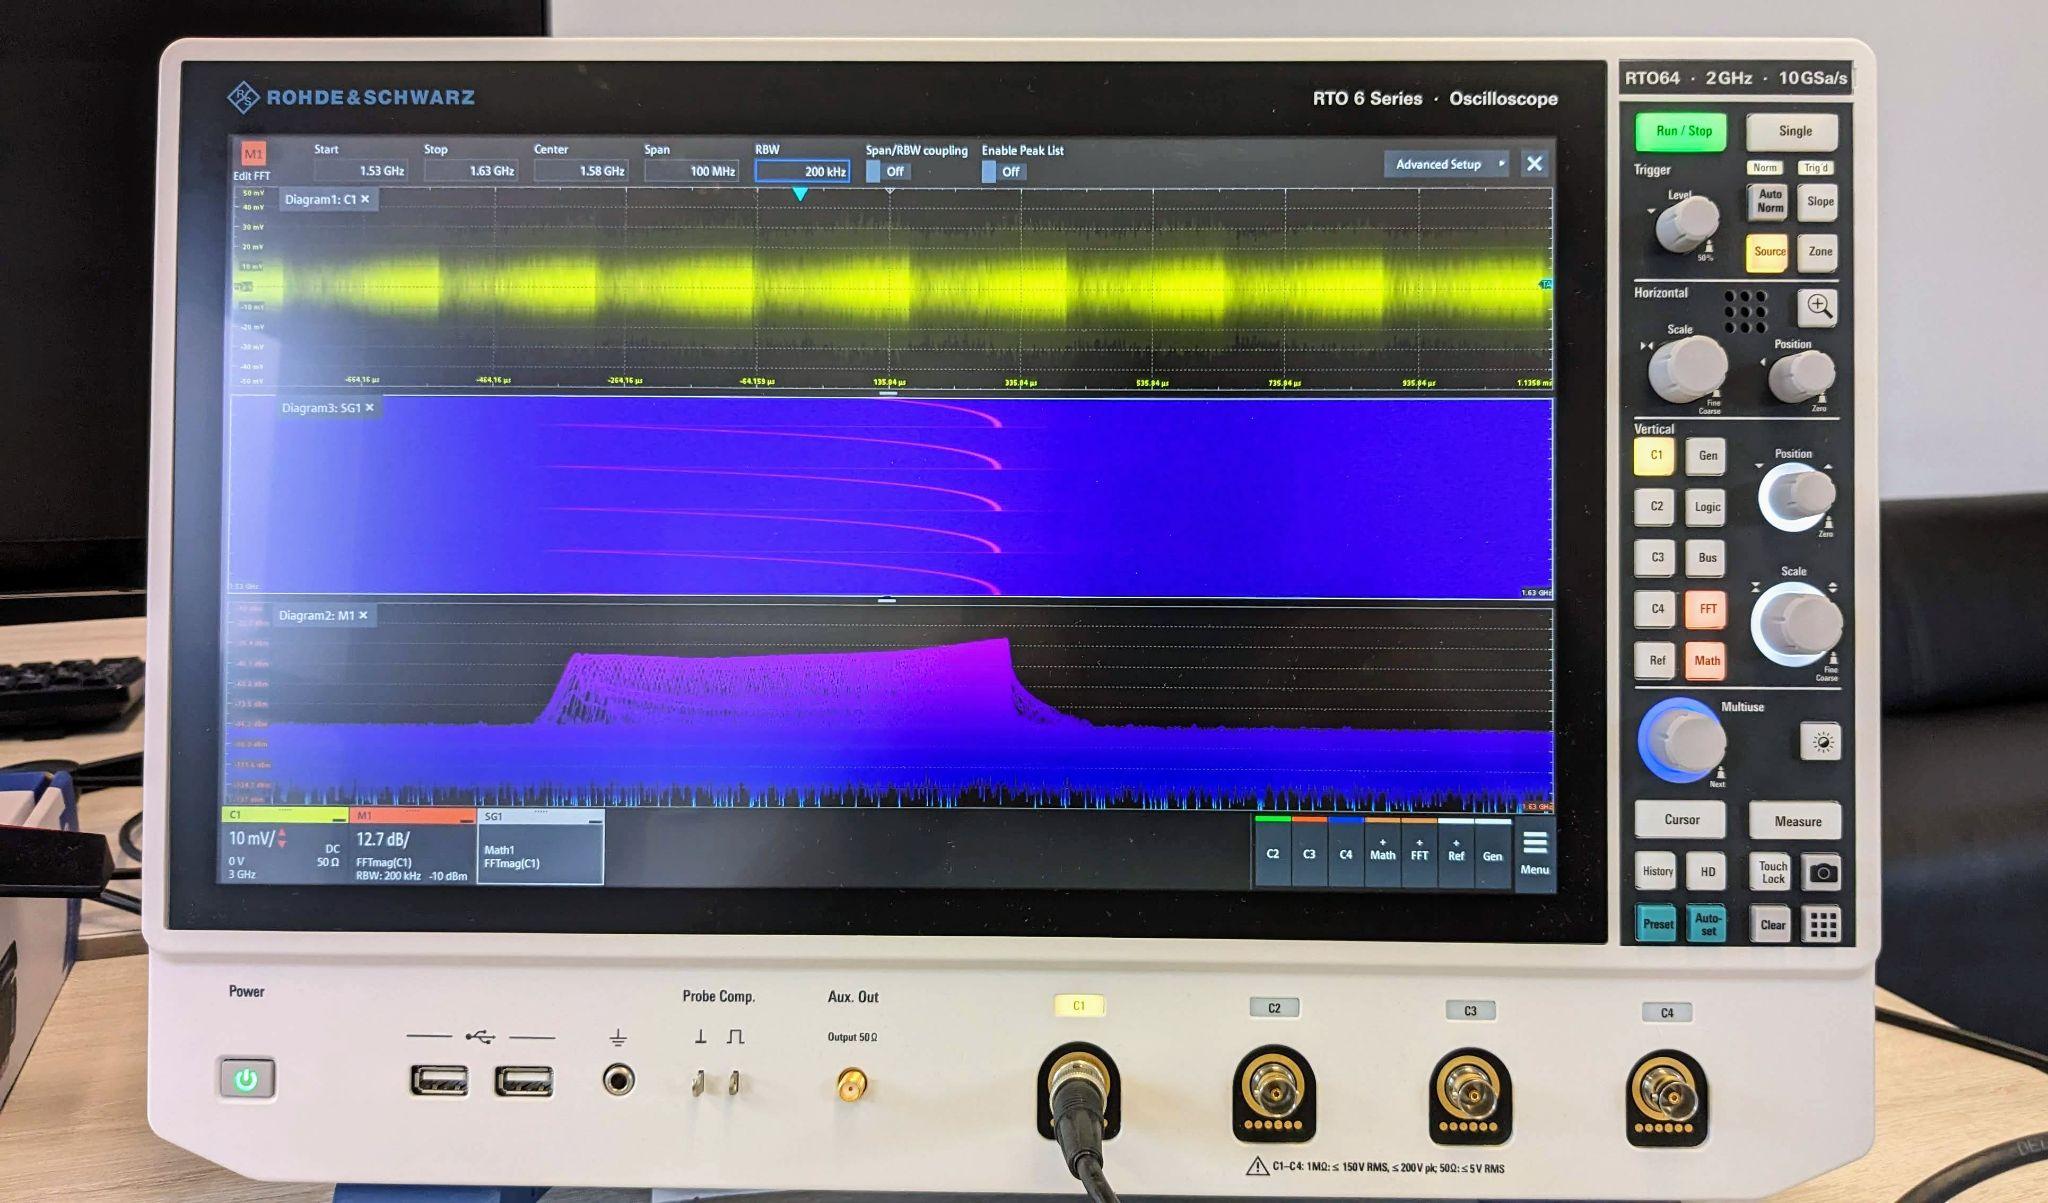The image size is (2048, 1203).
Task: Select the Stop frequency field 1.63 GHz
Action: click(470, 171)
